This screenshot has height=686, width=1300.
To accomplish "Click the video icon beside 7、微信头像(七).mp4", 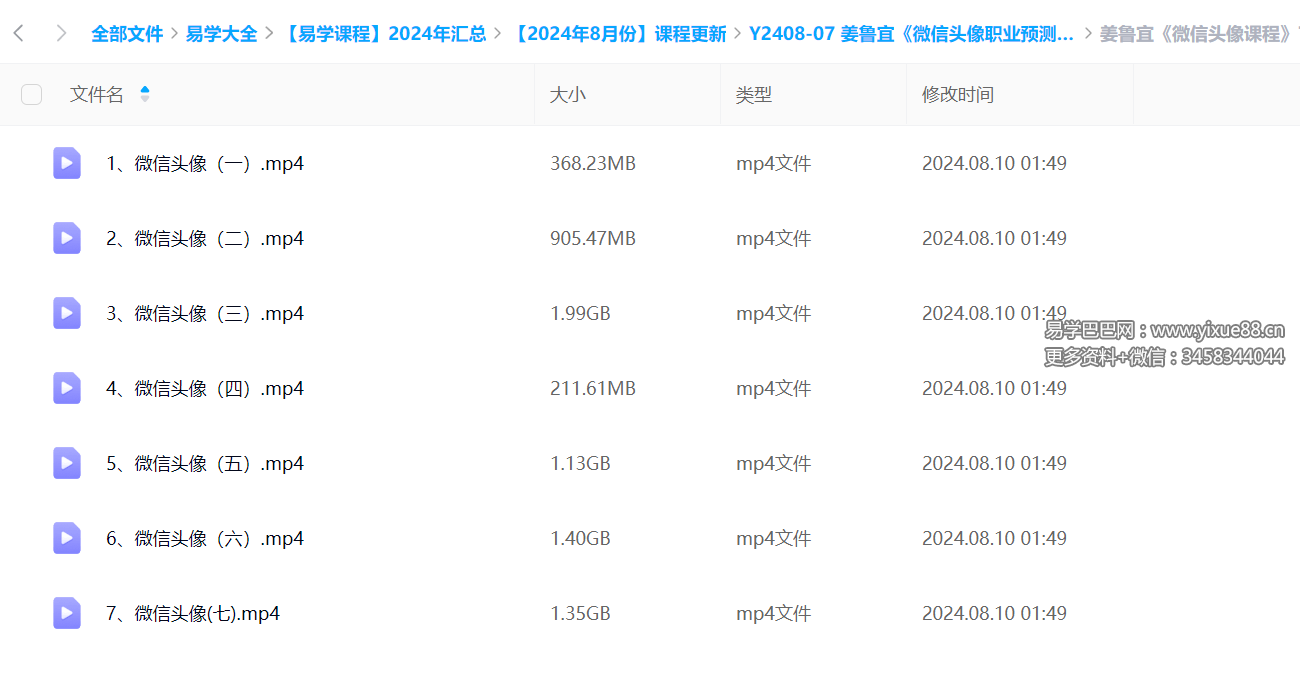I will (x=66, y=613).
